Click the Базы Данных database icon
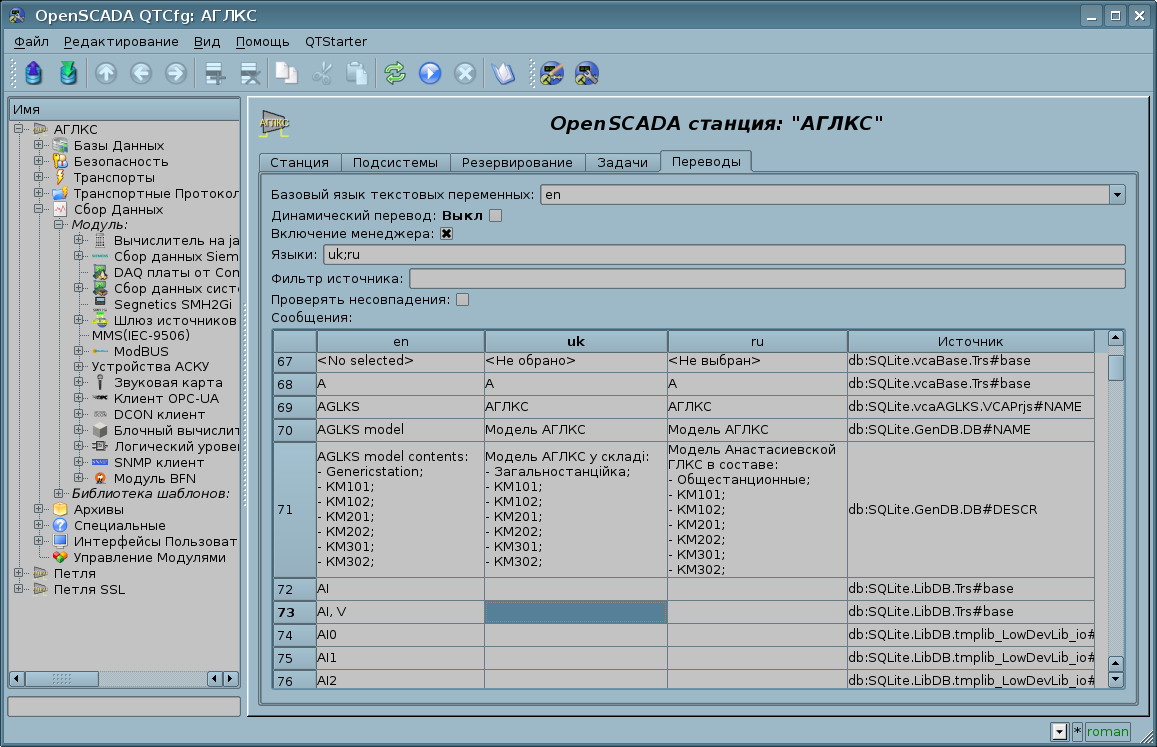 (61, 145)
